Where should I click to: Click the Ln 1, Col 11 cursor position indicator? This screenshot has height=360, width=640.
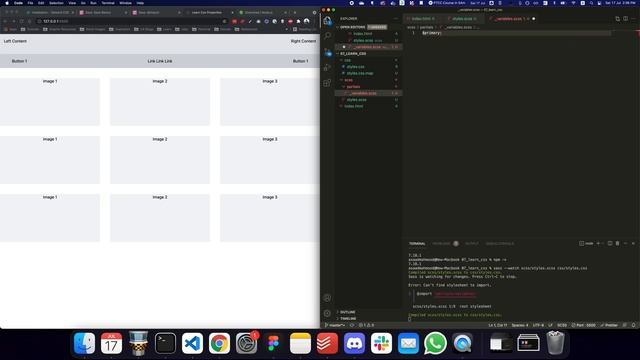click(x=498, y=325)
